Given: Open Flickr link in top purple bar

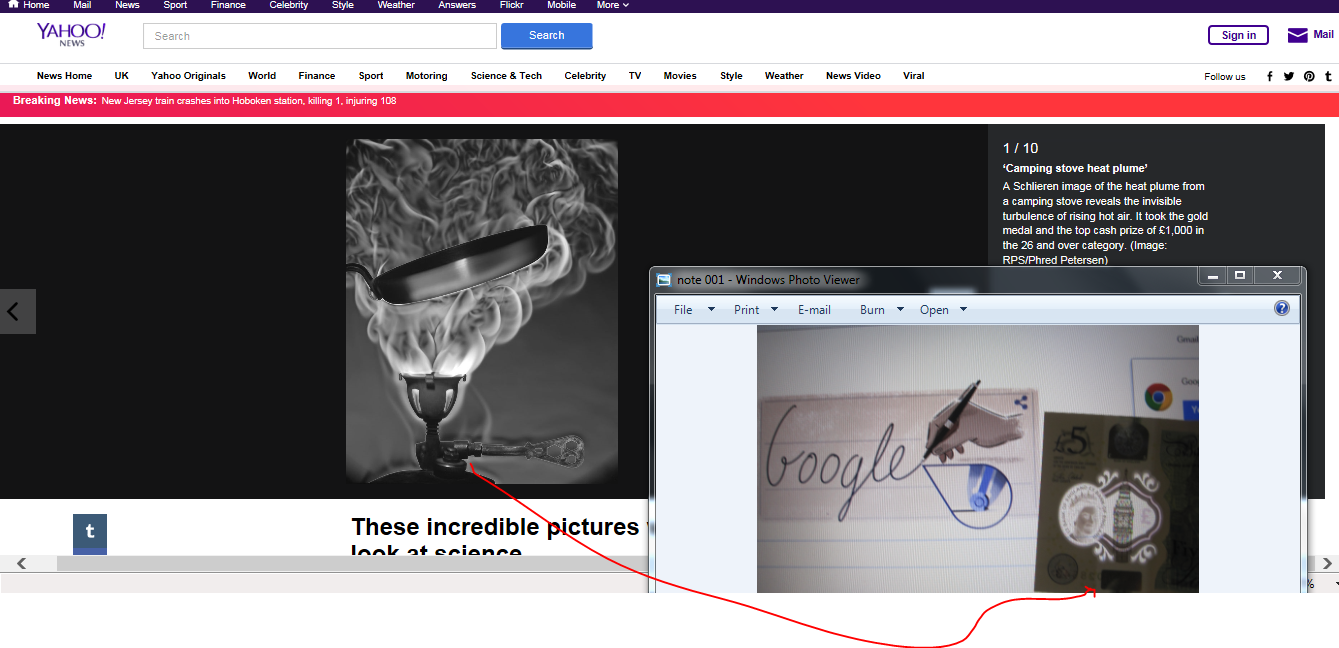Looking at the screenshot, I should 511,5.
